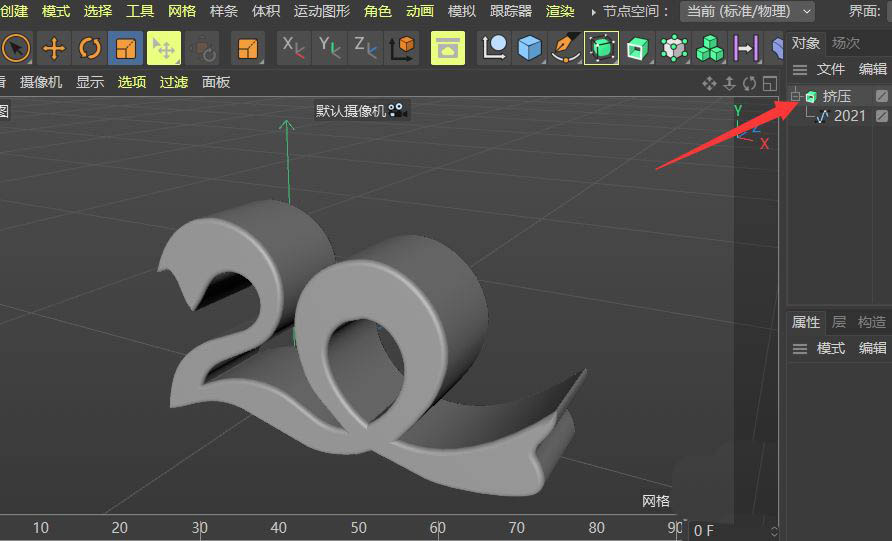Click the green-dotted cube generator icon

(674, 48)
